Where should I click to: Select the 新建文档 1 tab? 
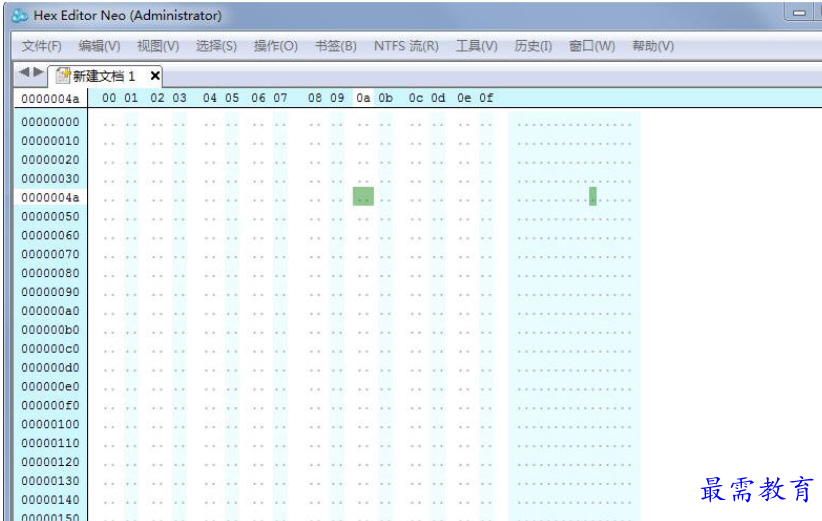pos(104,77)
